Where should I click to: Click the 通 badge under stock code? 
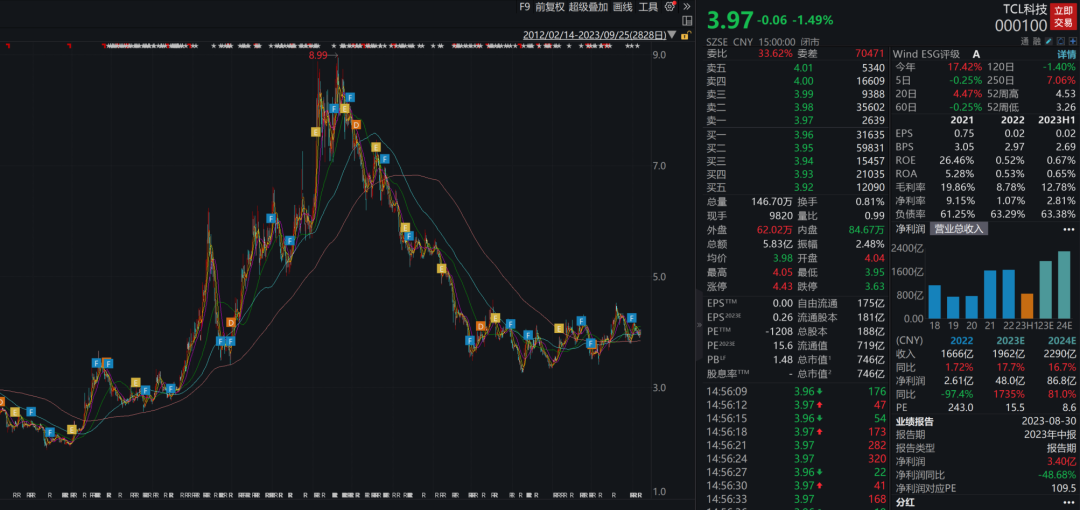(x=1025, y=41)
